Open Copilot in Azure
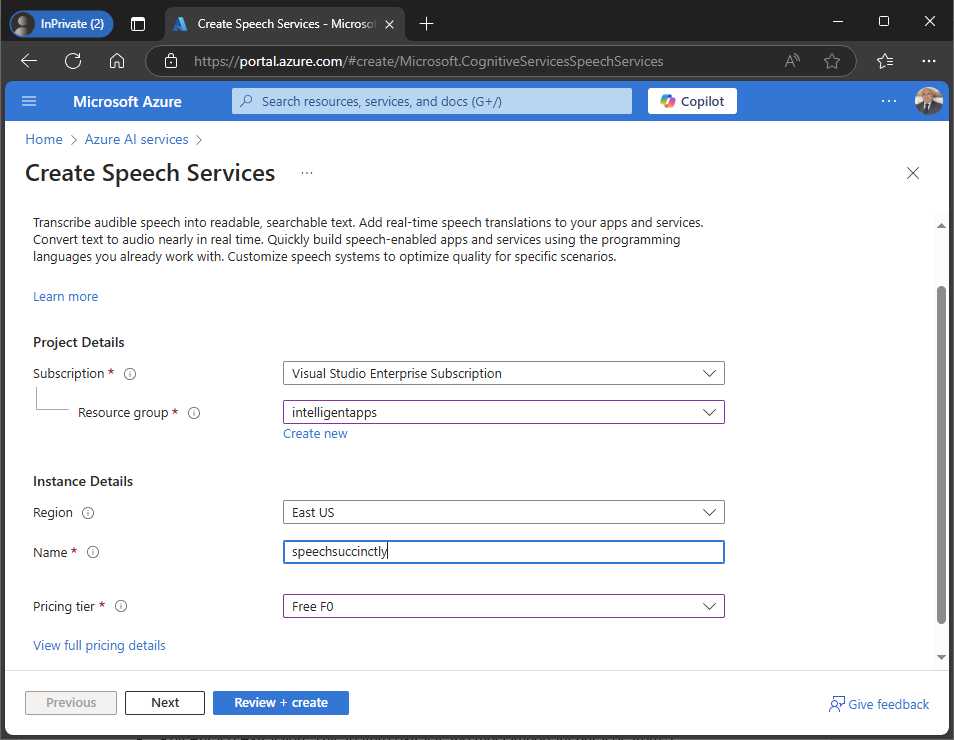This screenshot has width=954, height=740. [692, 101]
